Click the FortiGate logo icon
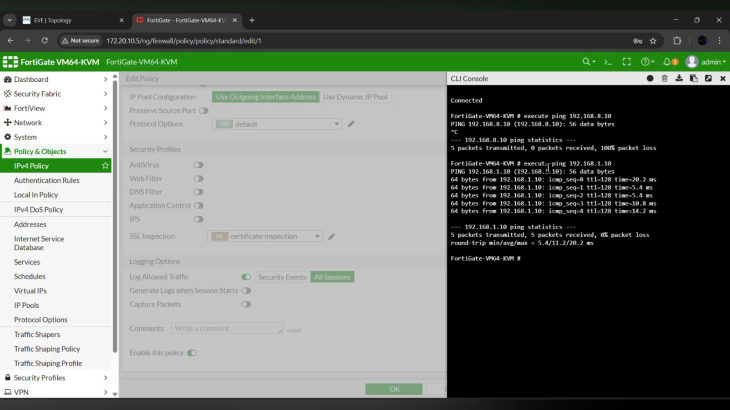The width and height of the screenshot is (730, 410). (x=10, y=62)
